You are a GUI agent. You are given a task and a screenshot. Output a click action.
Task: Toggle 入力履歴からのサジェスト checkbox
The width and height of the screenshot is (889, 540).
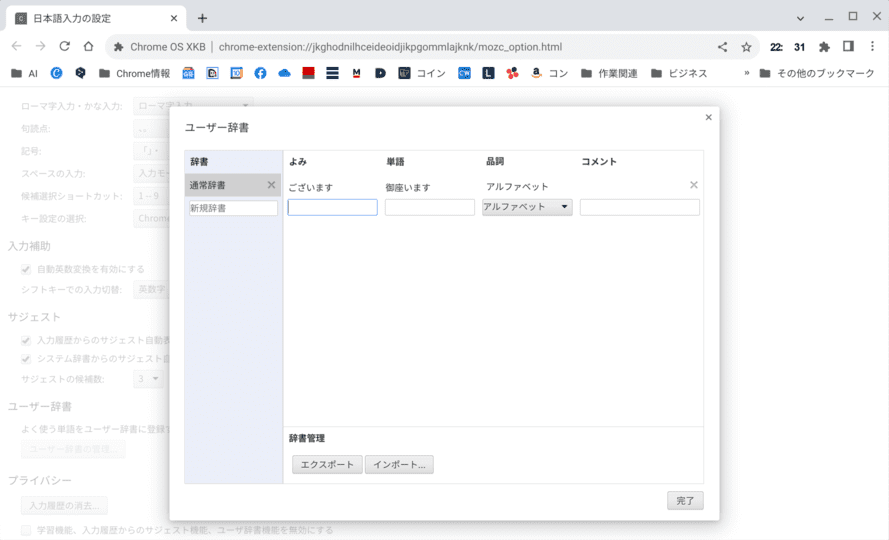26,340
